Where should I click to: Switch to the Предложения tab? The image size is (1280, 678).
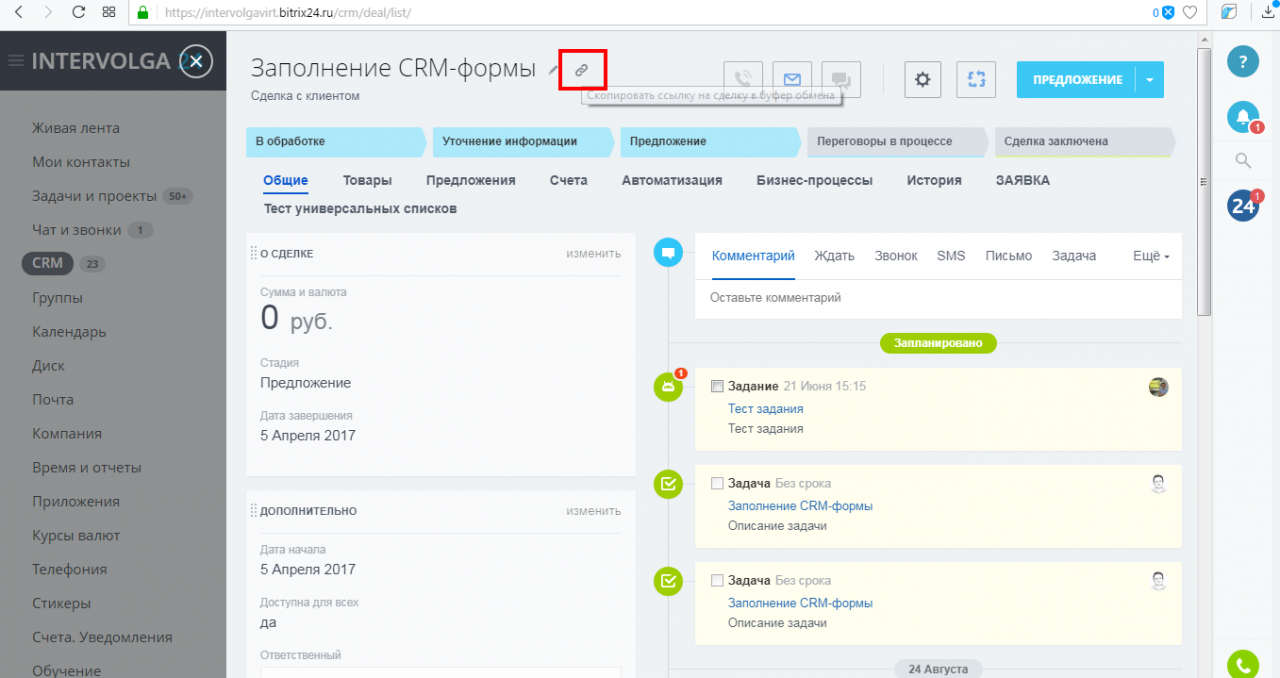point(470,181)
